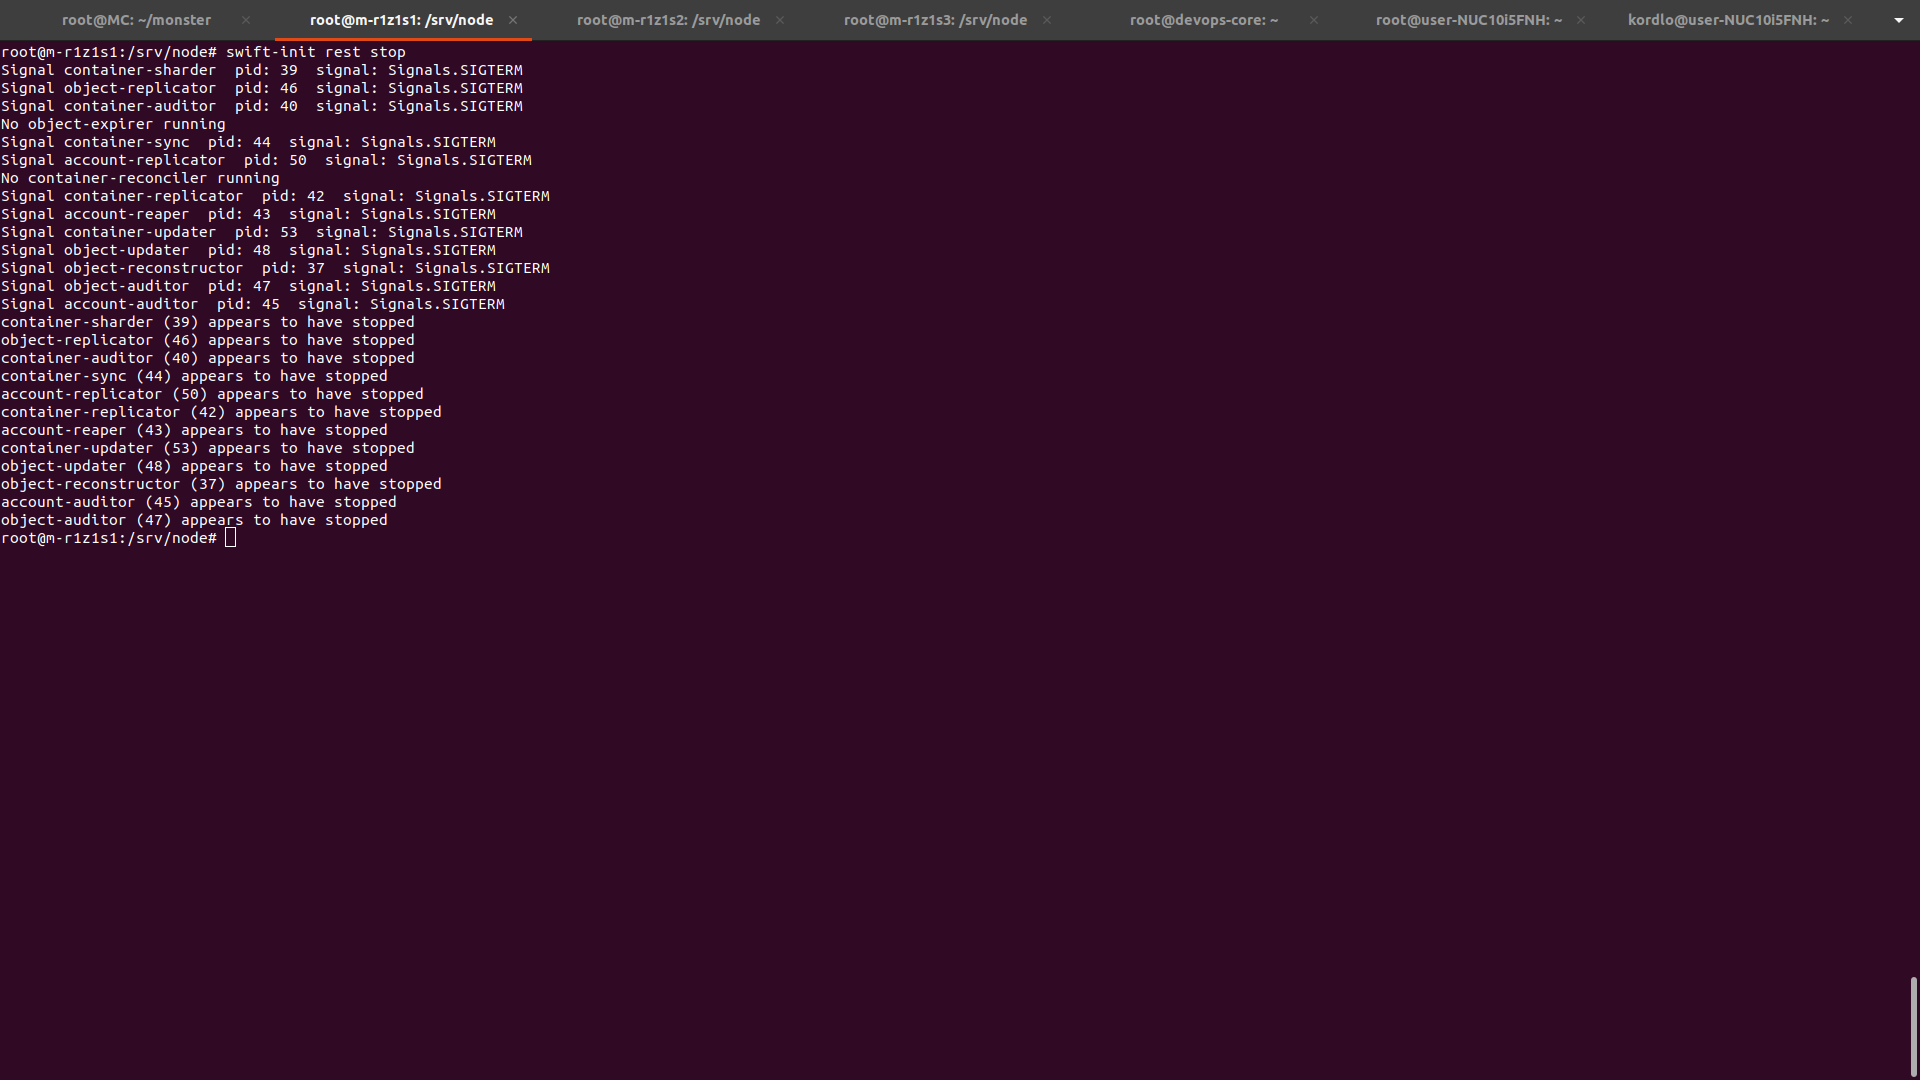Switch to kordlo@user-NUC10i5FNH tab
The image size is (1920, 1080).
1728,20
